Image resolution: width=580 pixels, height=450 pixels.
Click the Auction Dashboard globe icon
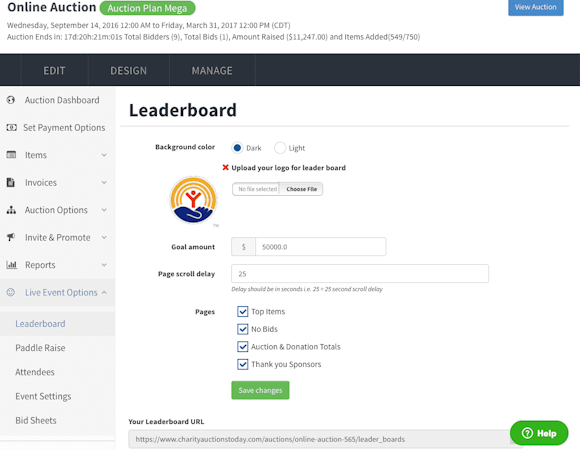(11, 100)
